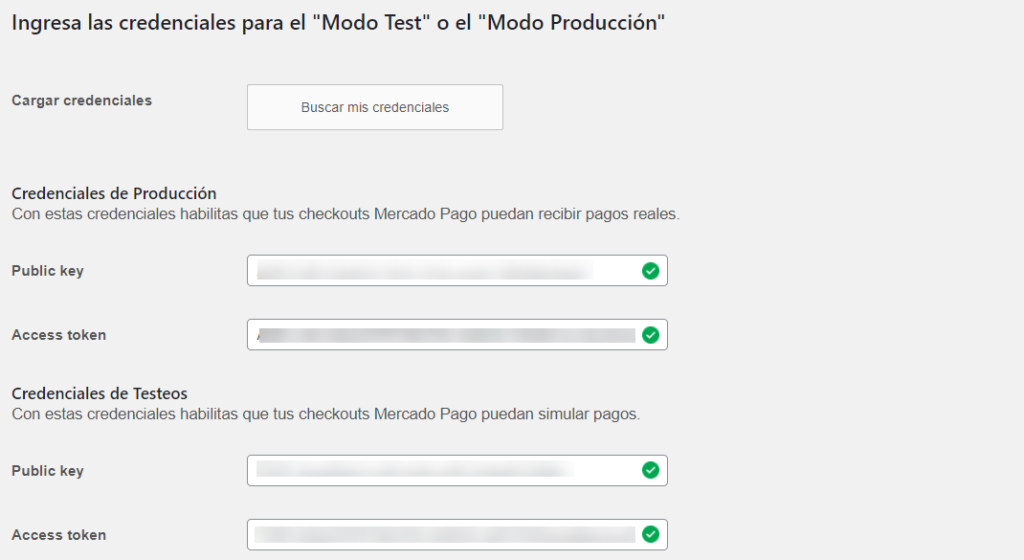Click the description about simular pagos
The height and width of the screenshot is (560, 1024).
pyautogui.click(x=325, y=414)
